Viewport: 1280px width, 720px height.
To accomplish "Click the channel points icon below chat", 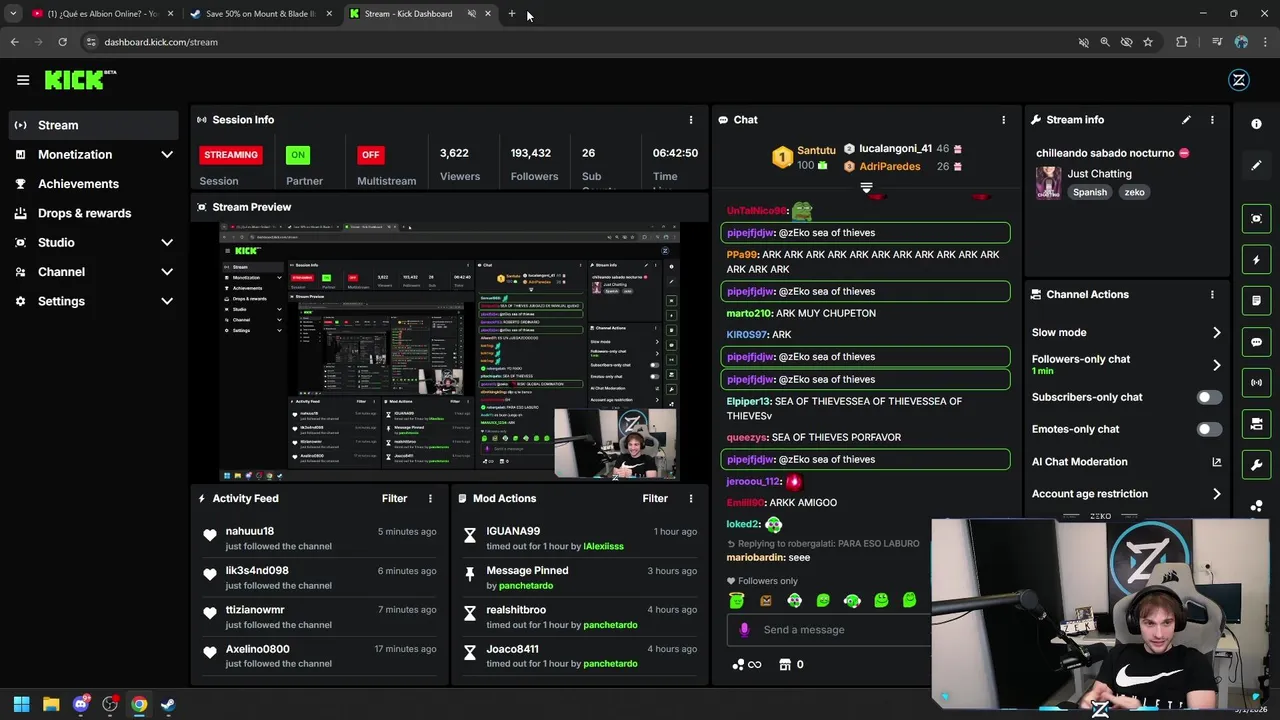I will 738,665.
